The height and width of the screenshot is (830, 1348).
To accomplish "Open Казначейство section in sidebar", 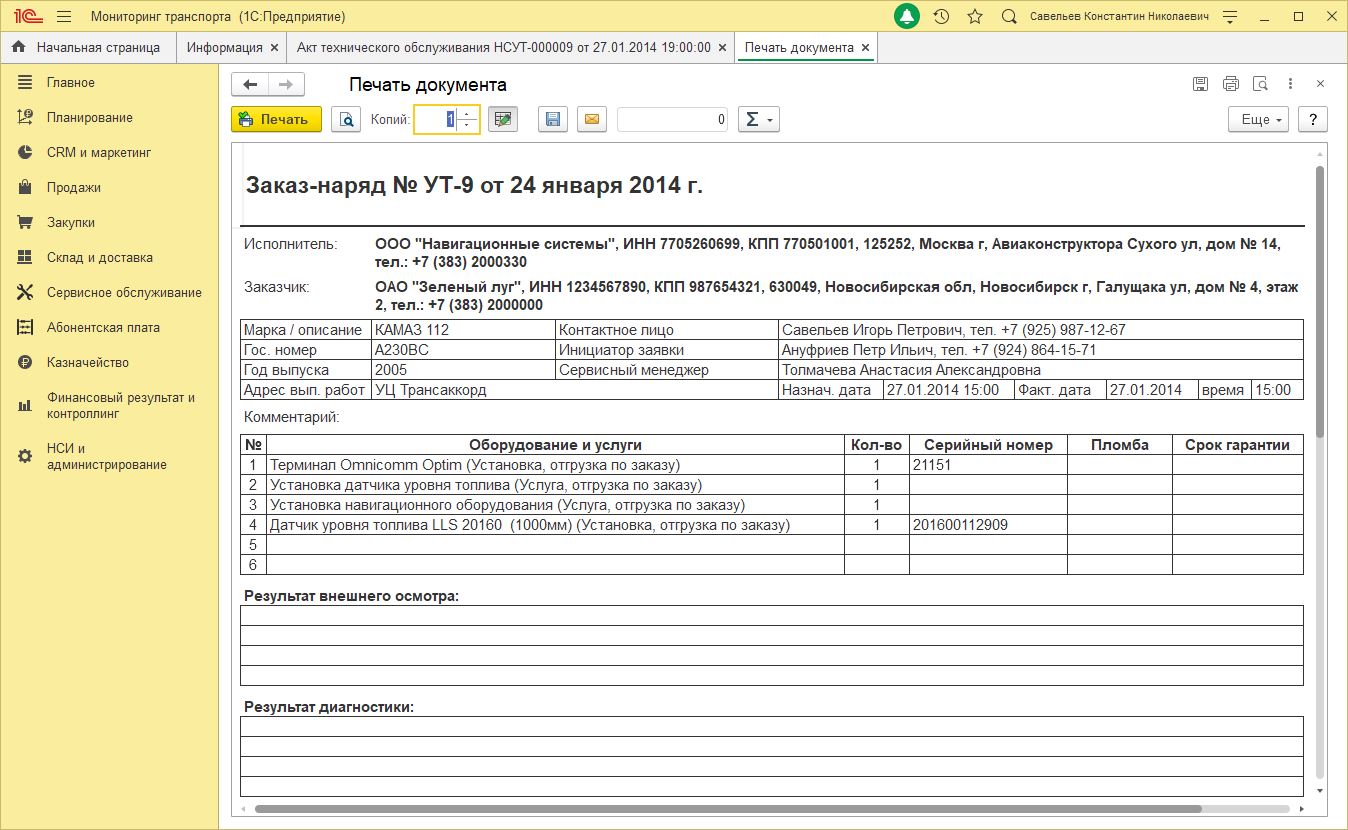I will [110, 363].
